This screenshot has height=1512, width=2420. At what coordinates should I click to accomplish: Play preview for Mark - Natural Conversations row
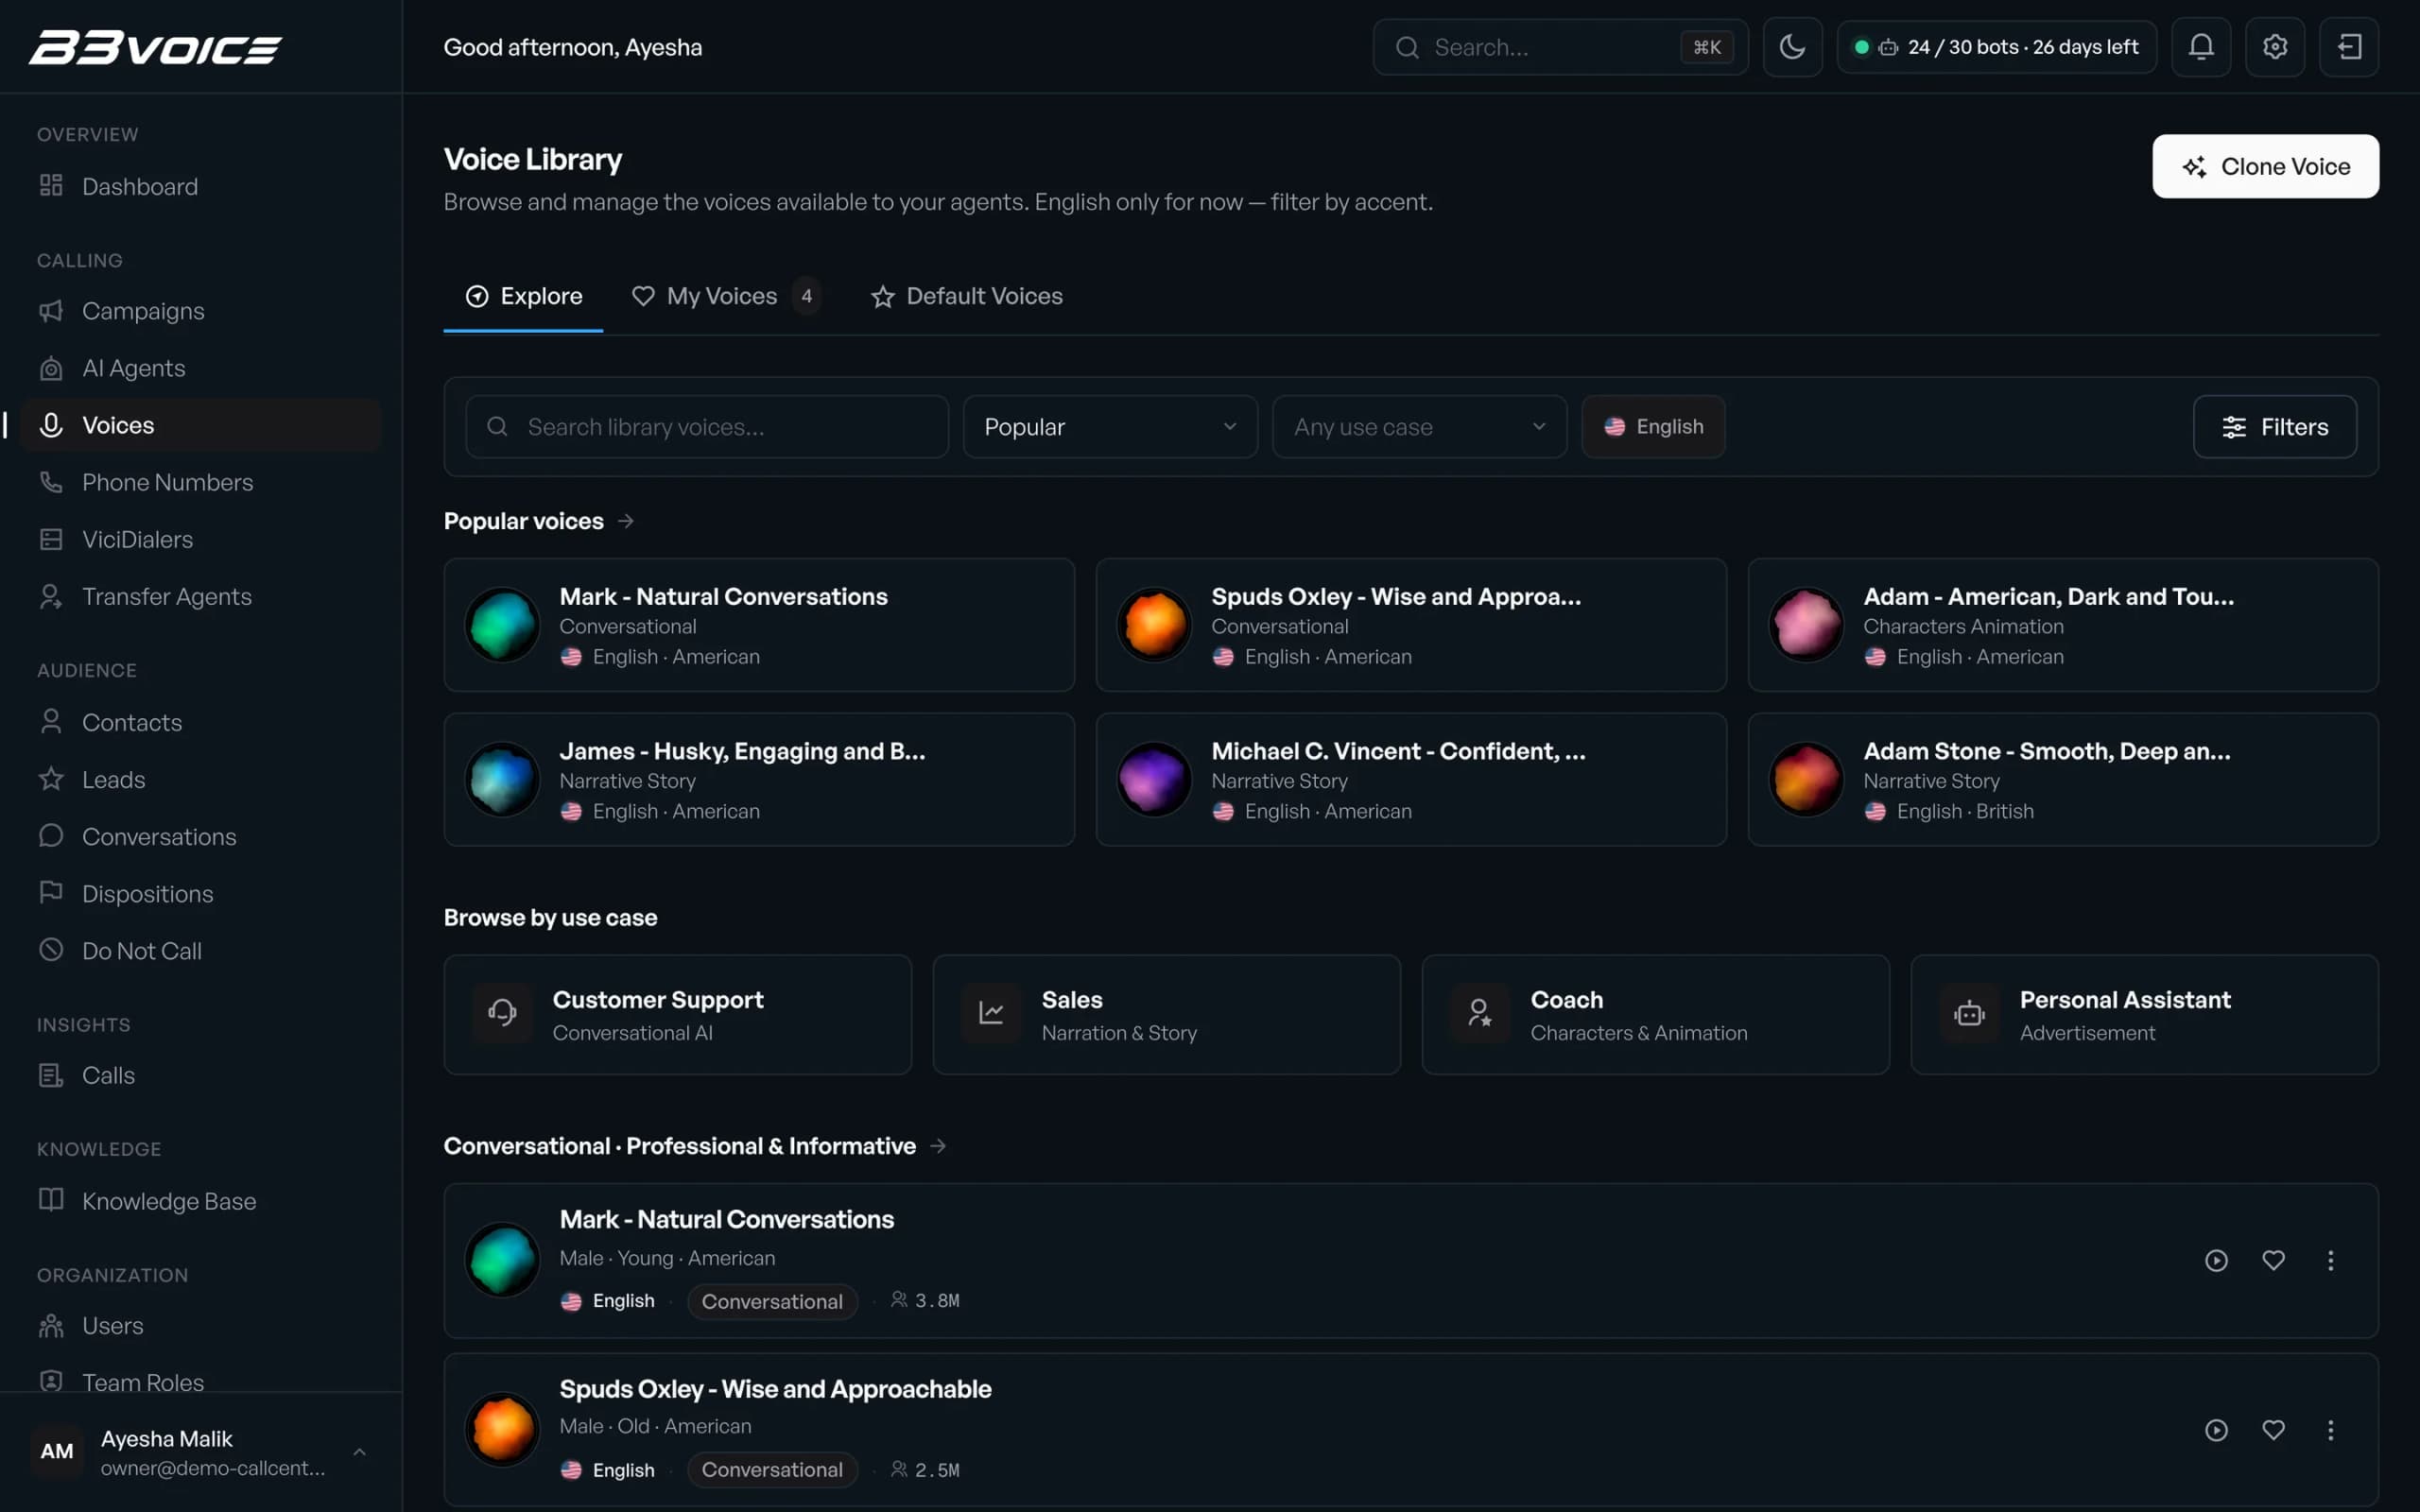[2216, 1260]
